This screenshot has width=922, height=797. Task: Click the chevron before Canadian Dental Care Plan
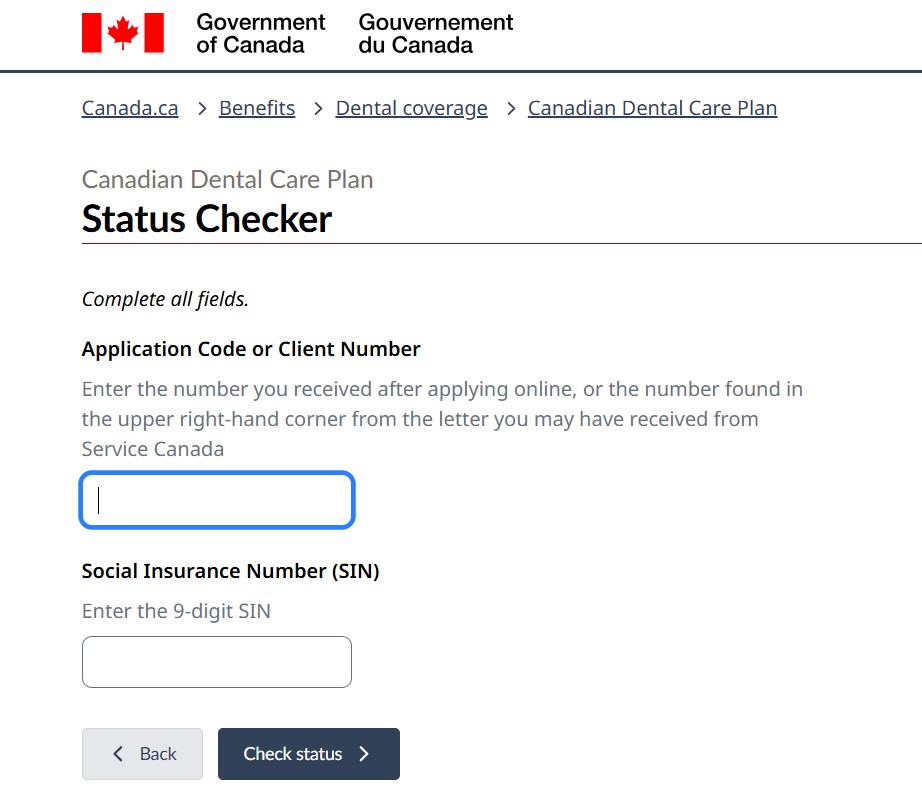(511, 109)
